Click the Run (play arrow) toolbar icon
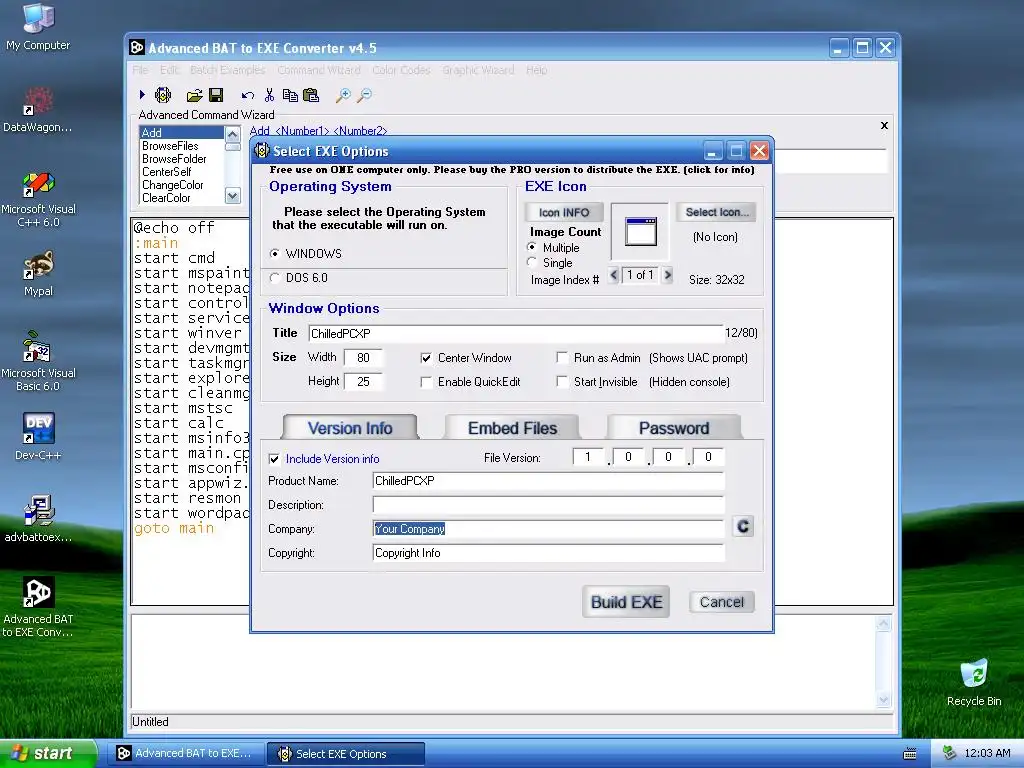1024x768 pixels. tap(142, 95)
